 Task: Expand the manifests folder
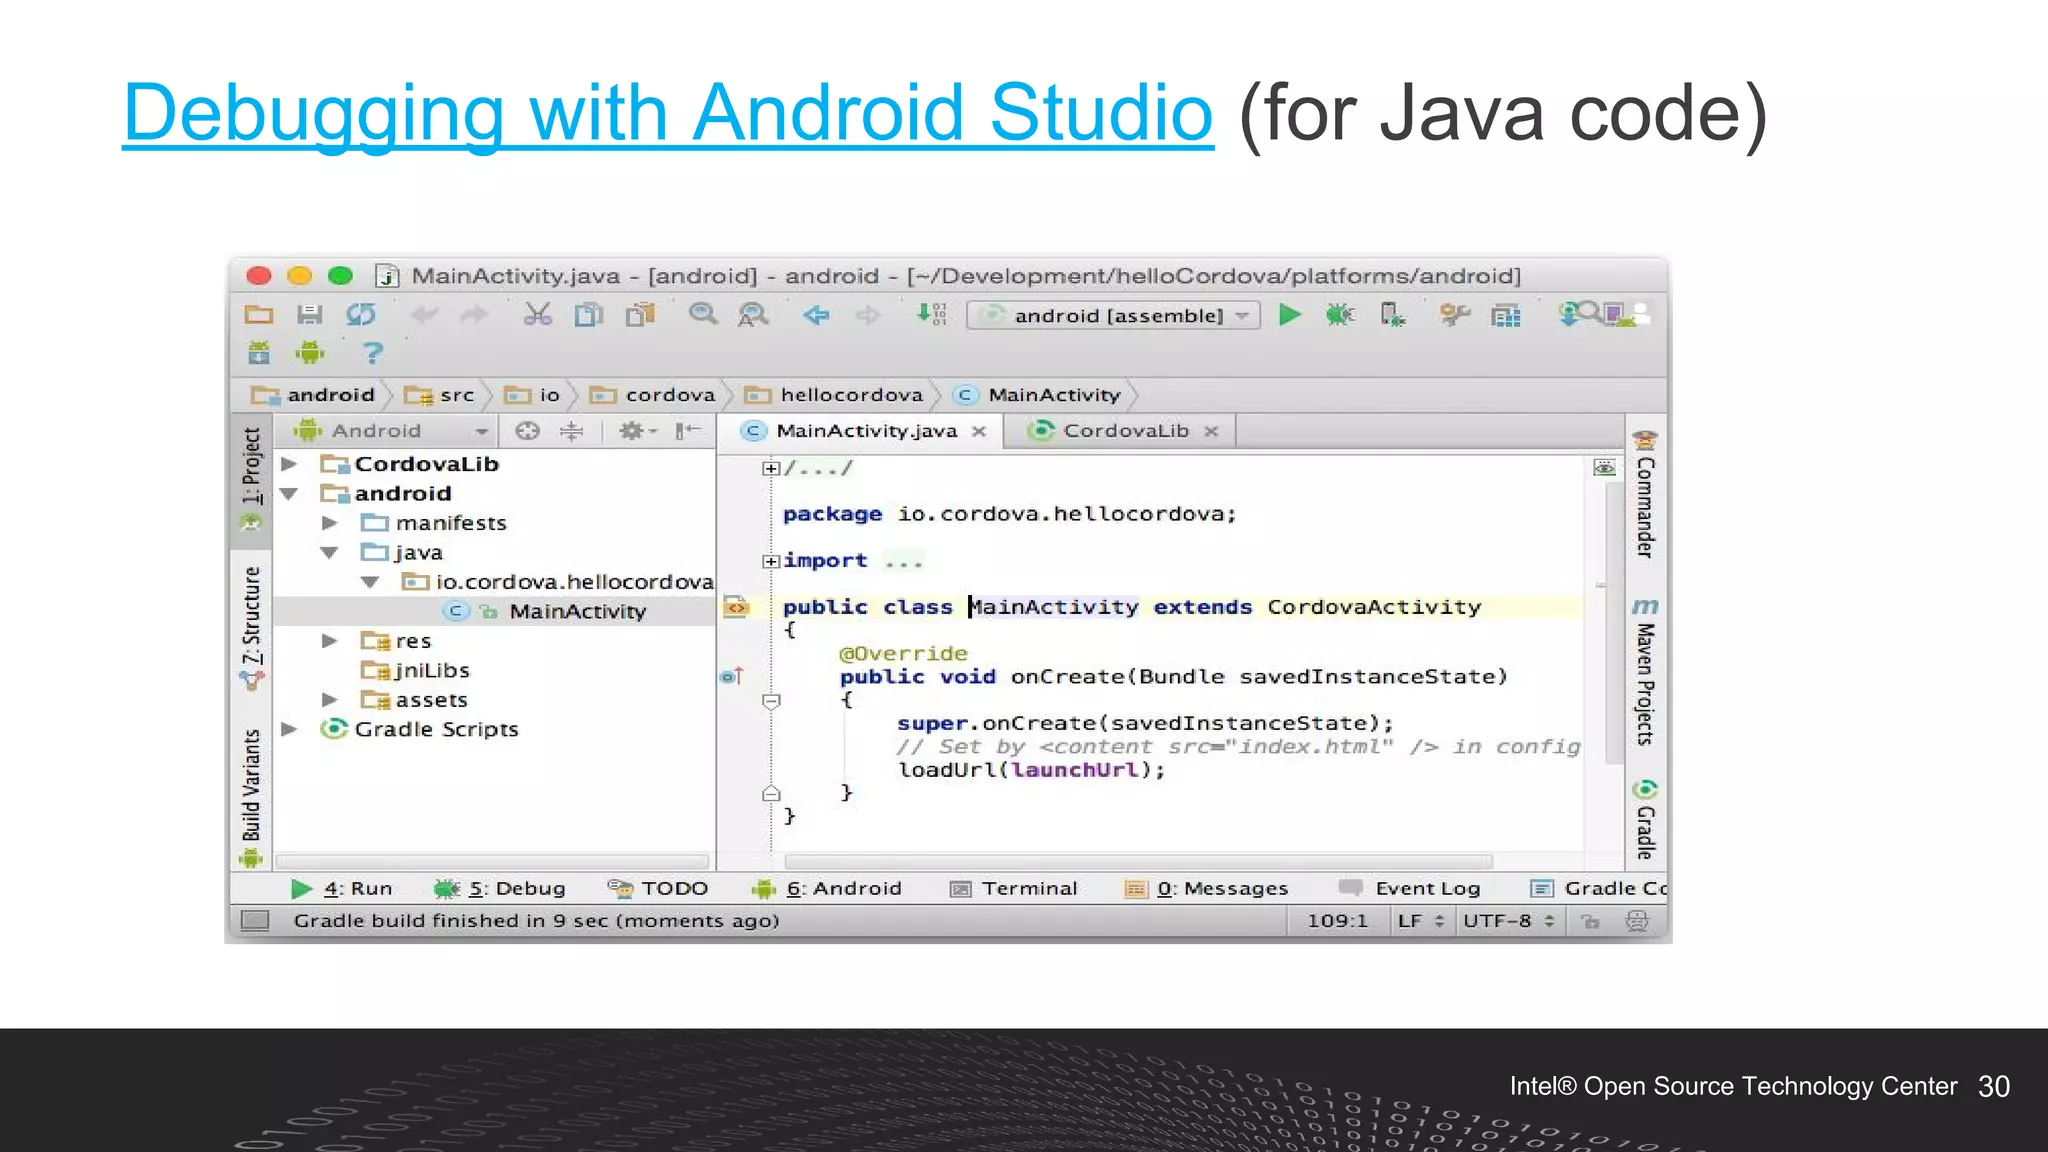[329, 523]
